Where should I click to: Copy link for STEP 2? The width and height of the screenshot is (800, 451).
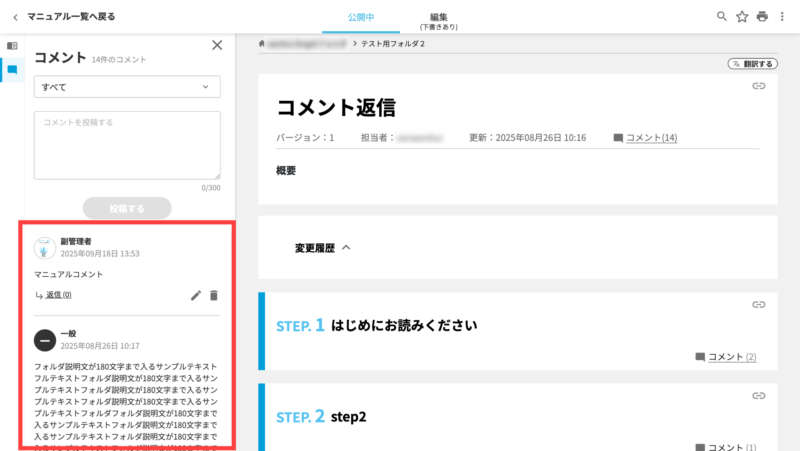759,396
